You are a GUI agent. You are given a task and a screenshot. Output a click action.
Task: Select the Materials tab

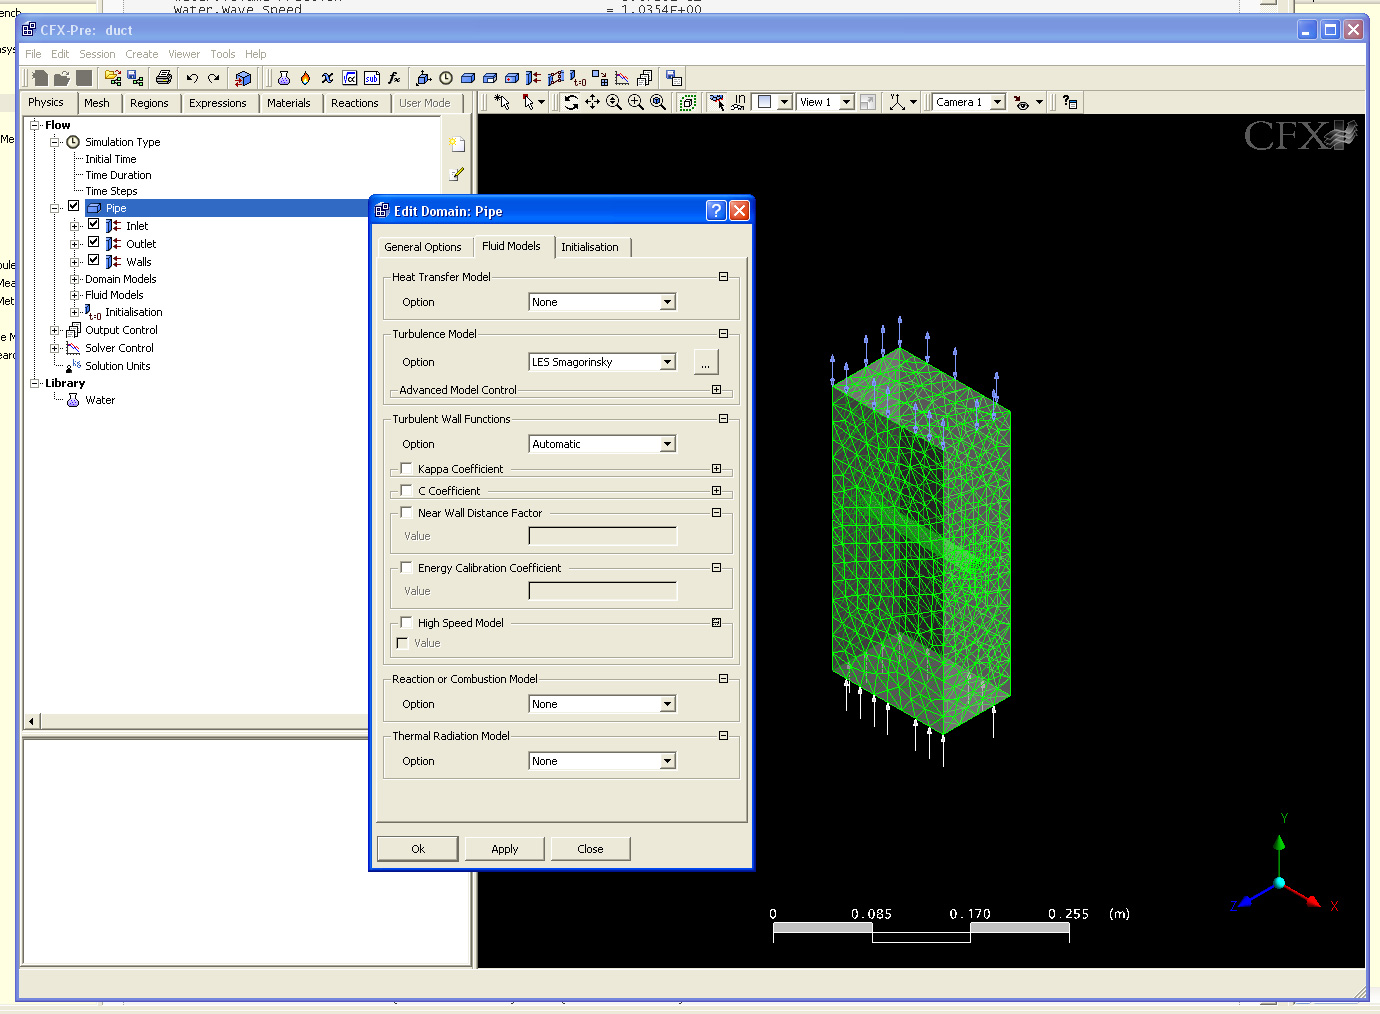pos(289,103)
